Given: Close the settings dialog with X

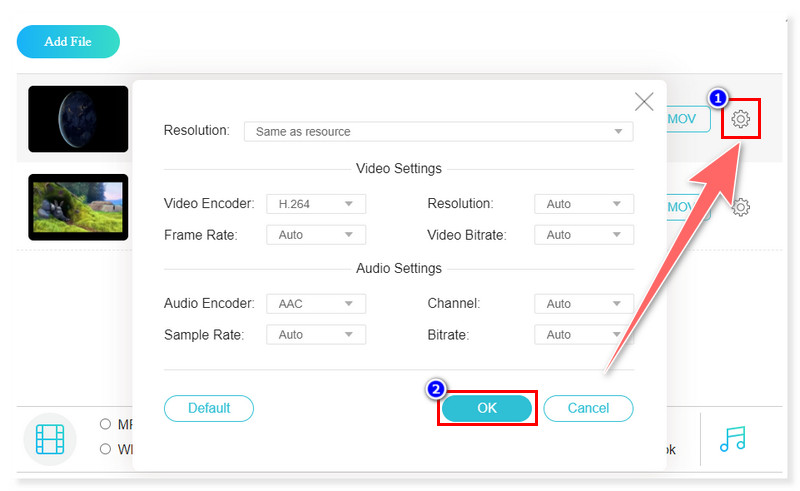Looking at the screenshot, I should tap(644, 102).
